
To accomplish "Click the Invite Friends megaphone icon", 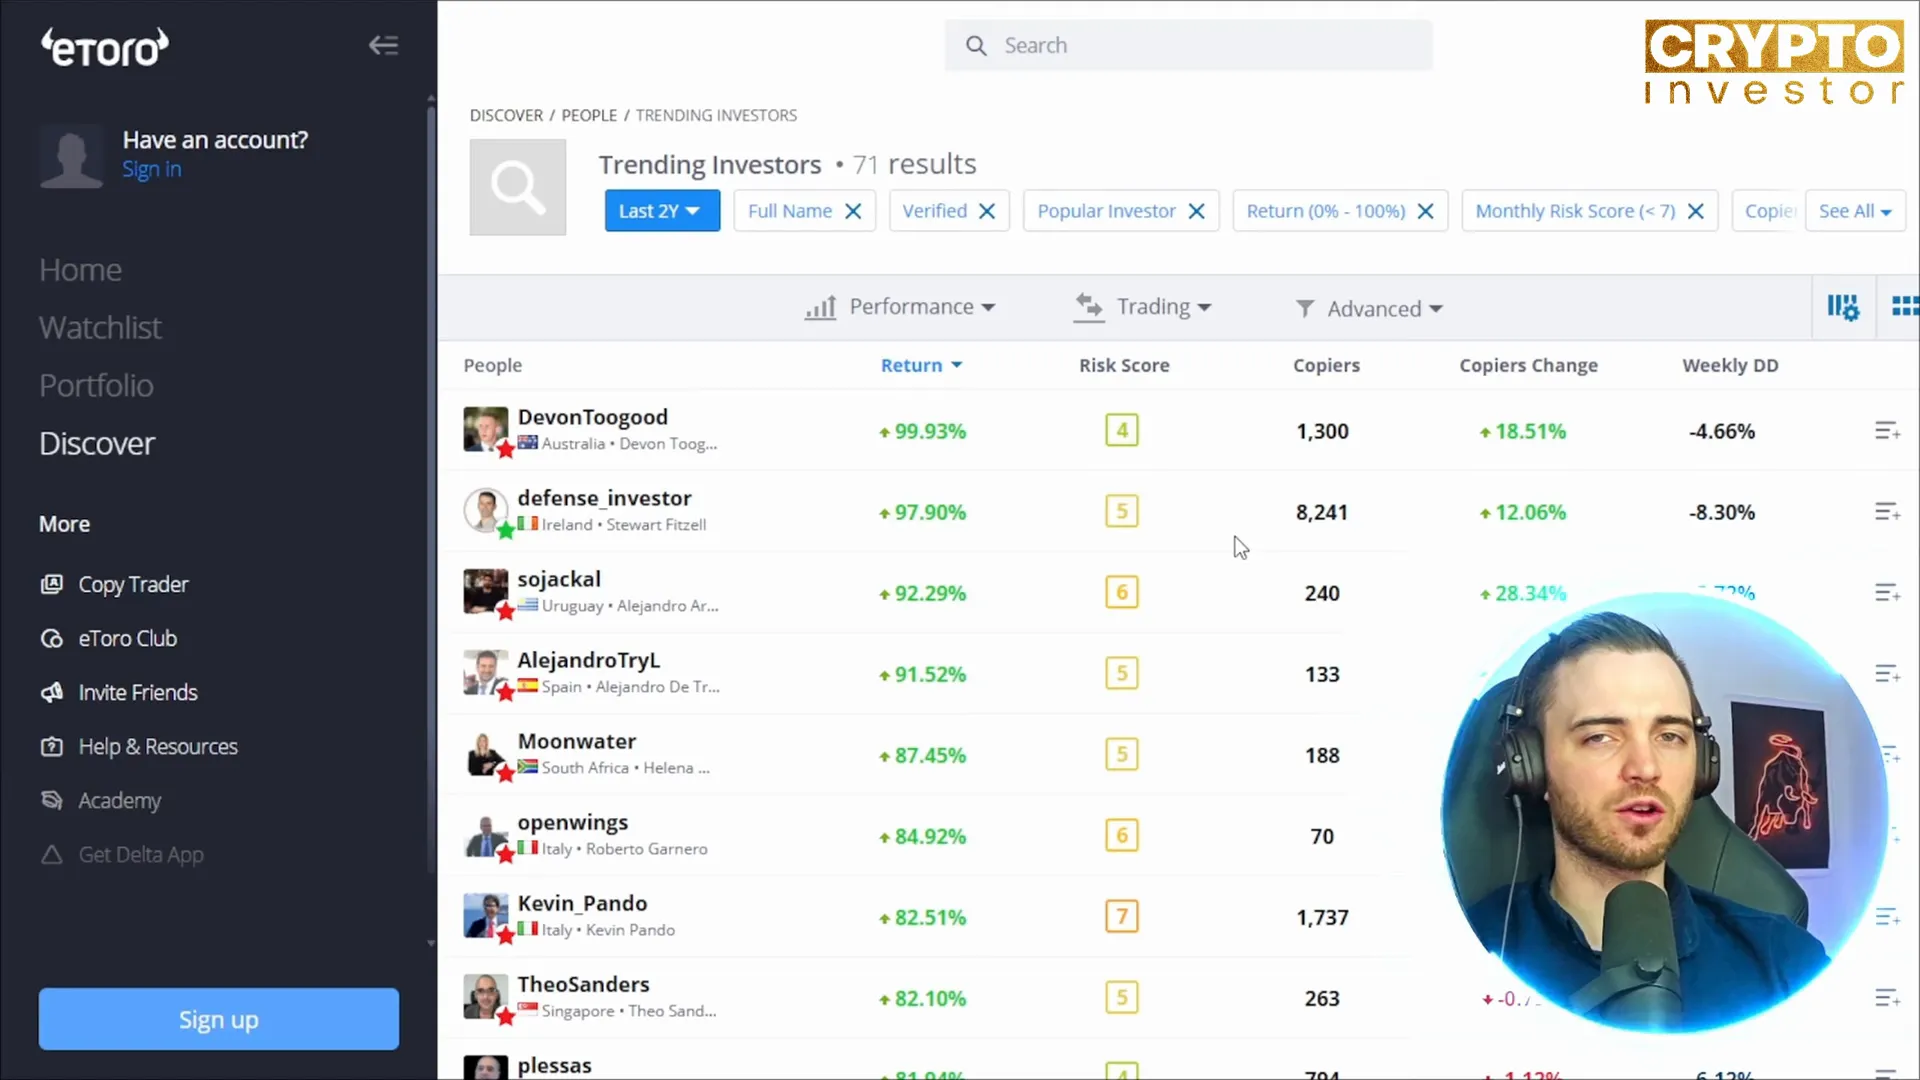I will 51,693.
